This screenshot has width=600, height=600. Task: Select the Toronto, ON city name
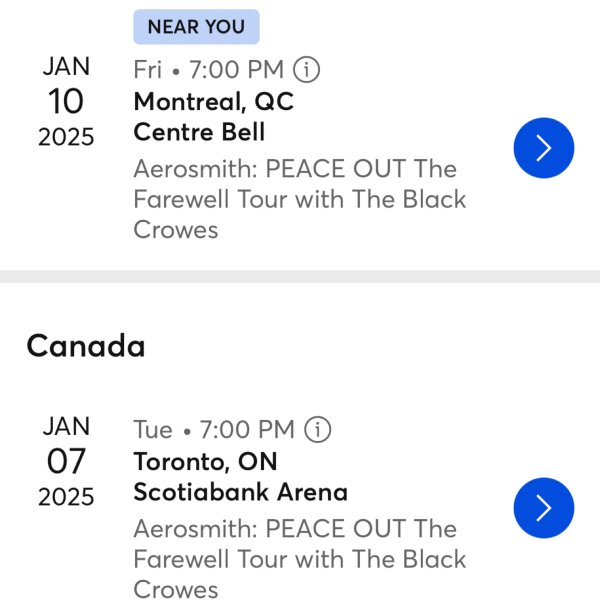(205, 461)
